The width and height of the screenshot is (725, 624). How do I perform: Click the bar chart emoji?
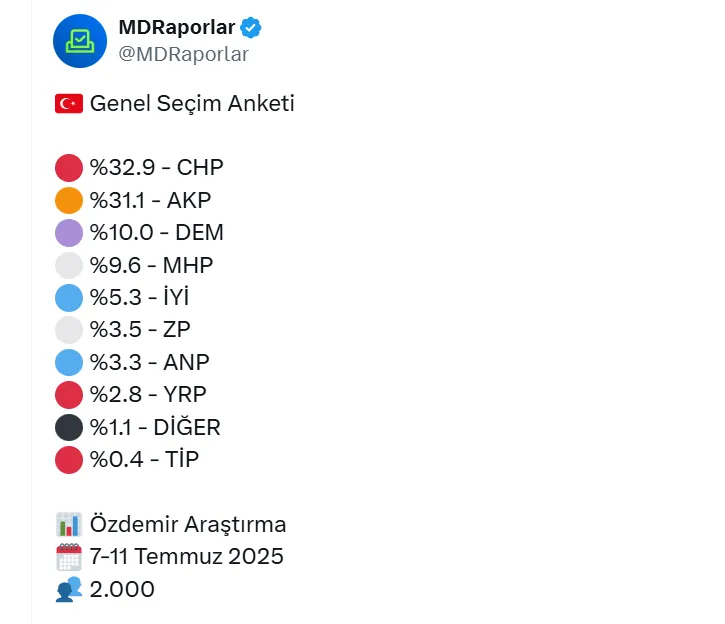(x=69, y=524)
